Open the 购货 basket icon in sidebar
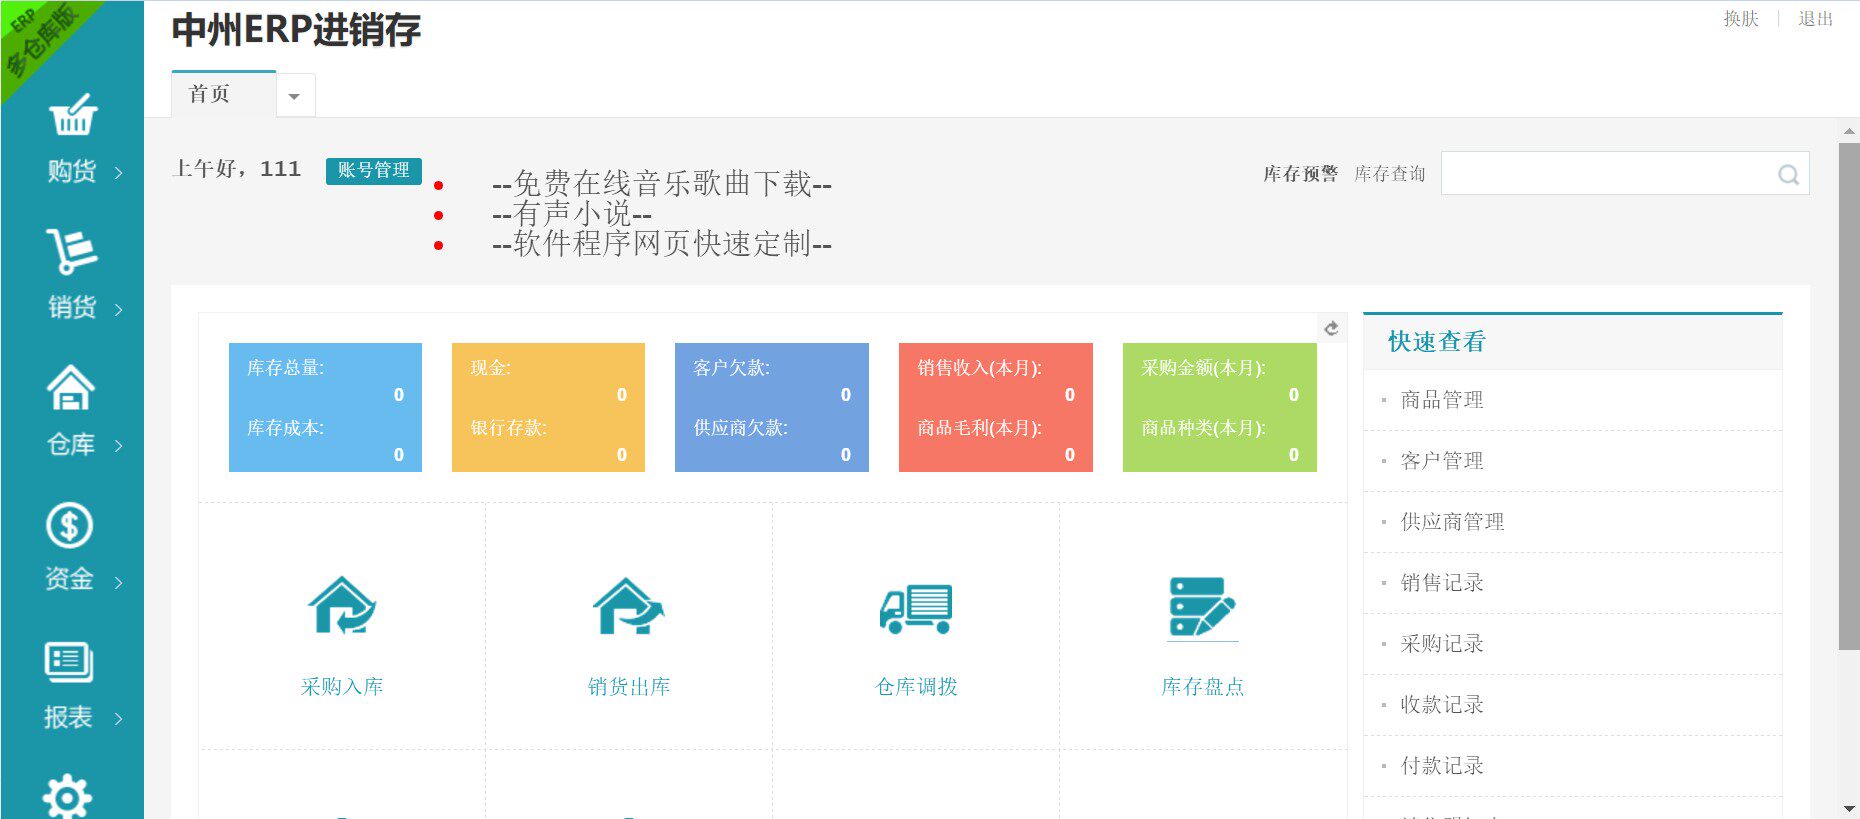The image size is (1860, 819). (73, 115)
